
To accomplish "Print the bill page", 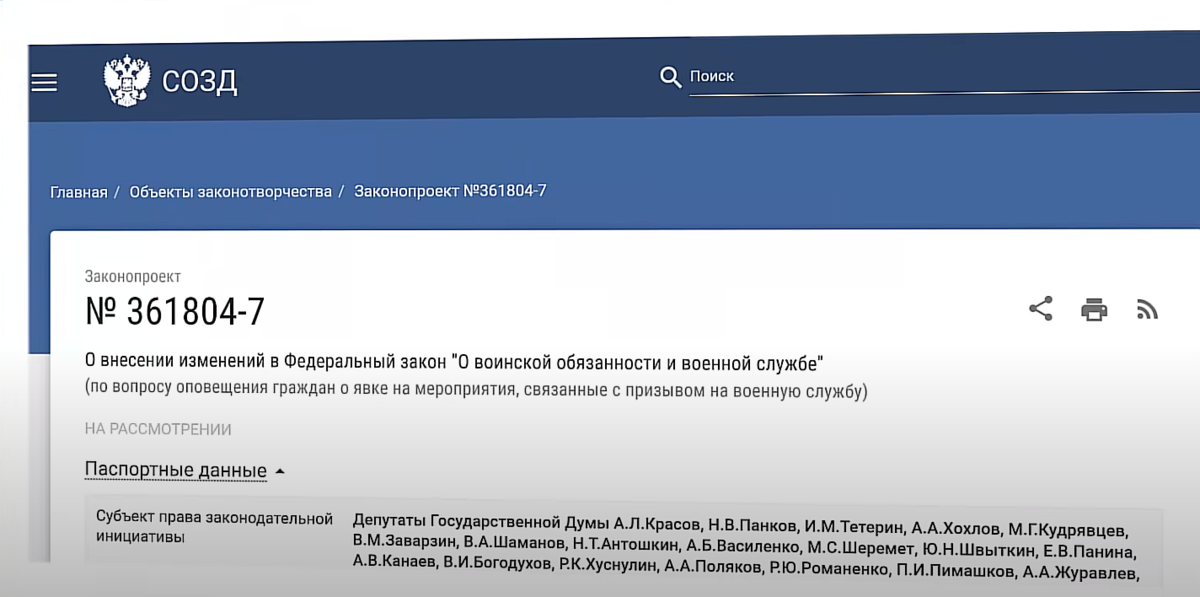I will 1094,310.
